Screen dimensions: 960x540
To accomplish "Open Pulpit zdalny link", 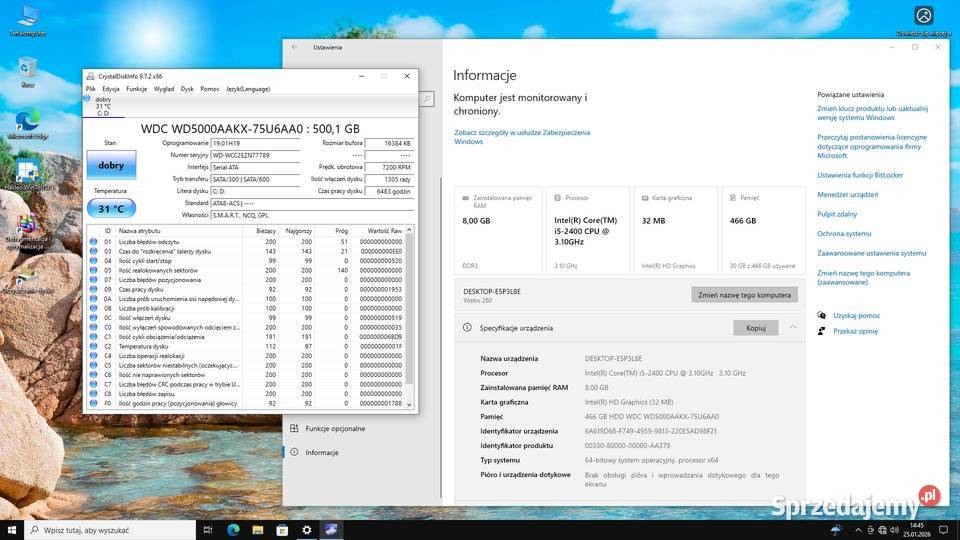I will pyautogui.click(x=837, y=214).
